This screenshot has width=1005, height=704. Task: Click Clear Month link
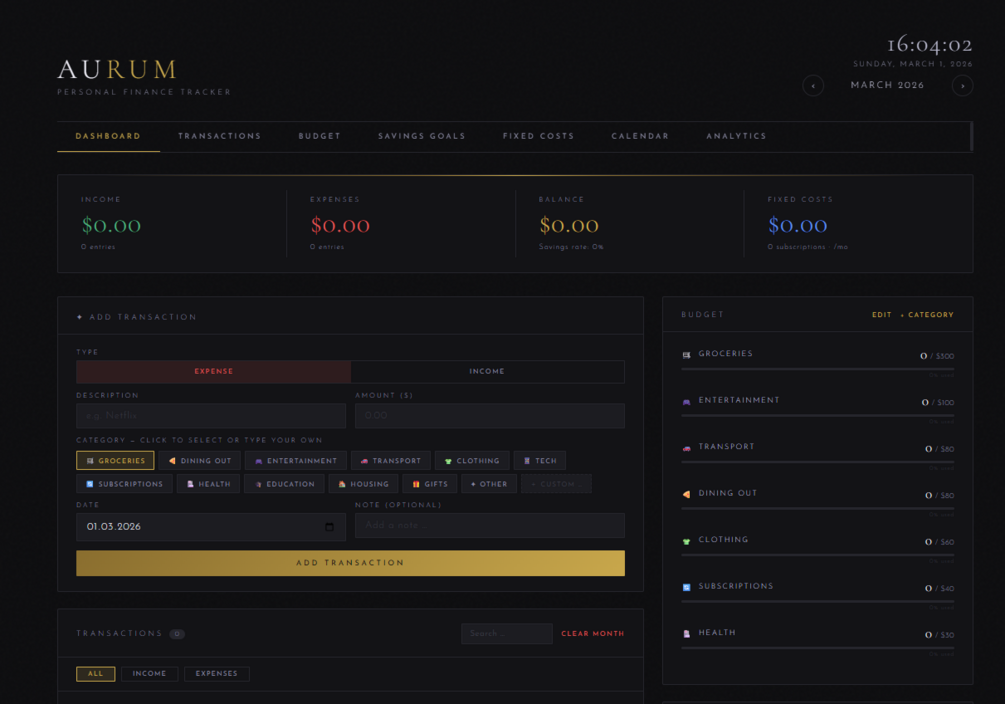point(592,633)
